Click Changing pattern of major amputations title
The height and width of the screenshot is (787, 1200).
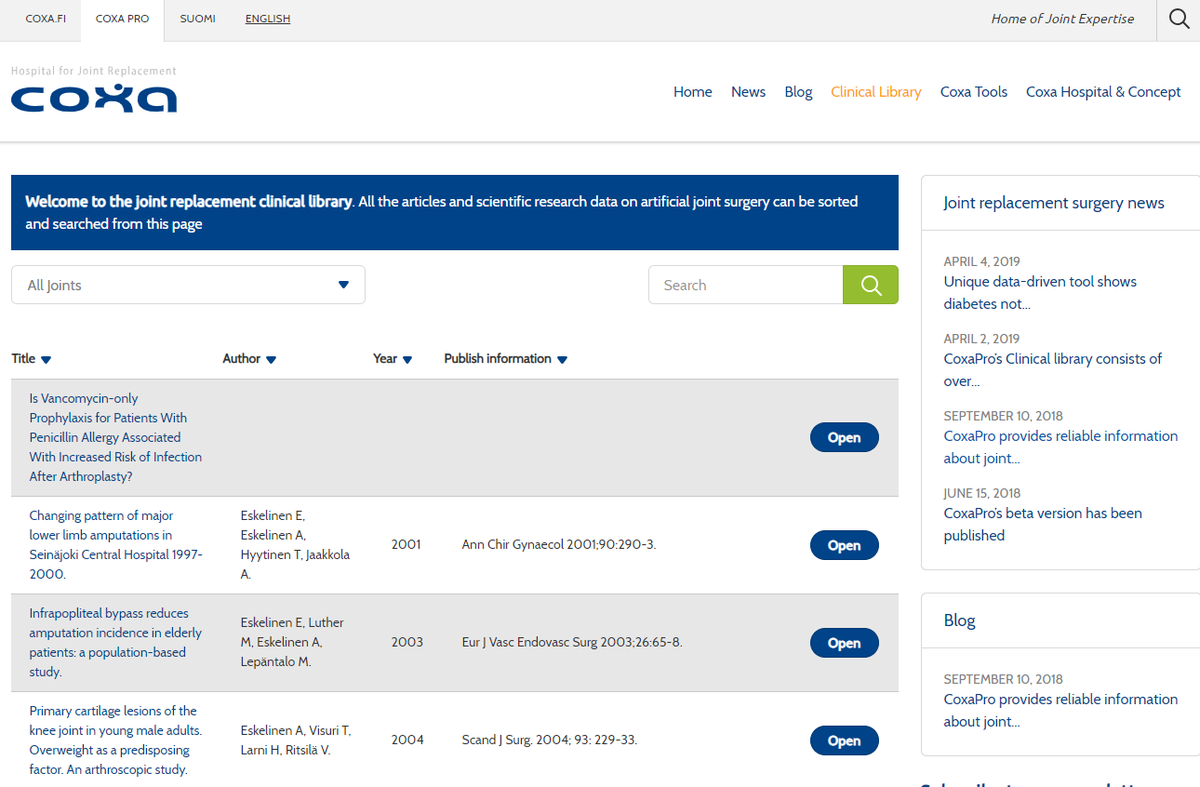click(x=115, y=545)
